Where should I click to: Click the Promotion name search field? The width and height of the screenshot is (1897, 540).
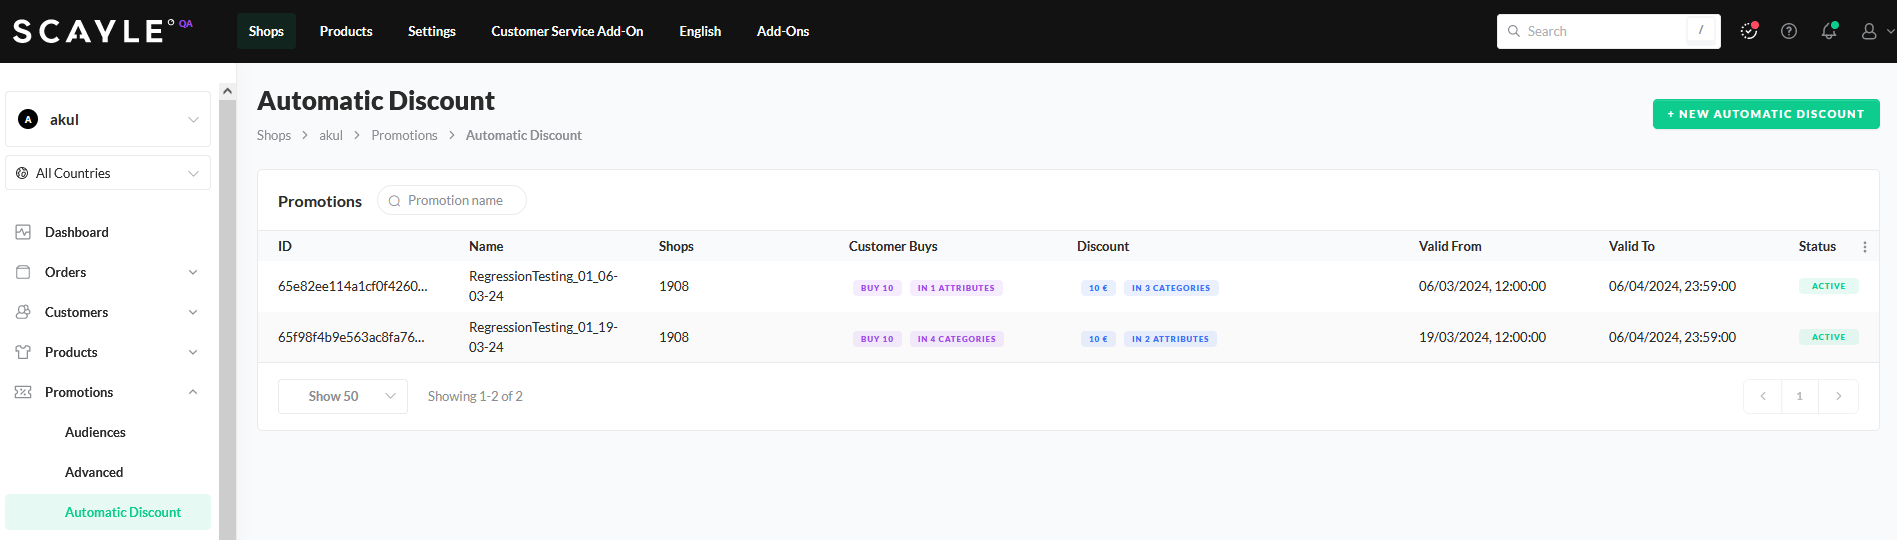coord(455,200)
